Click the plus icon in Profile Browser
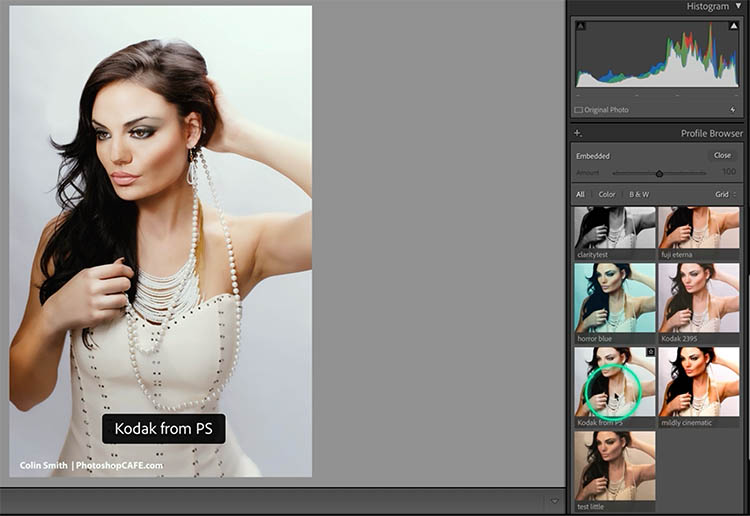 click(578, 133)
